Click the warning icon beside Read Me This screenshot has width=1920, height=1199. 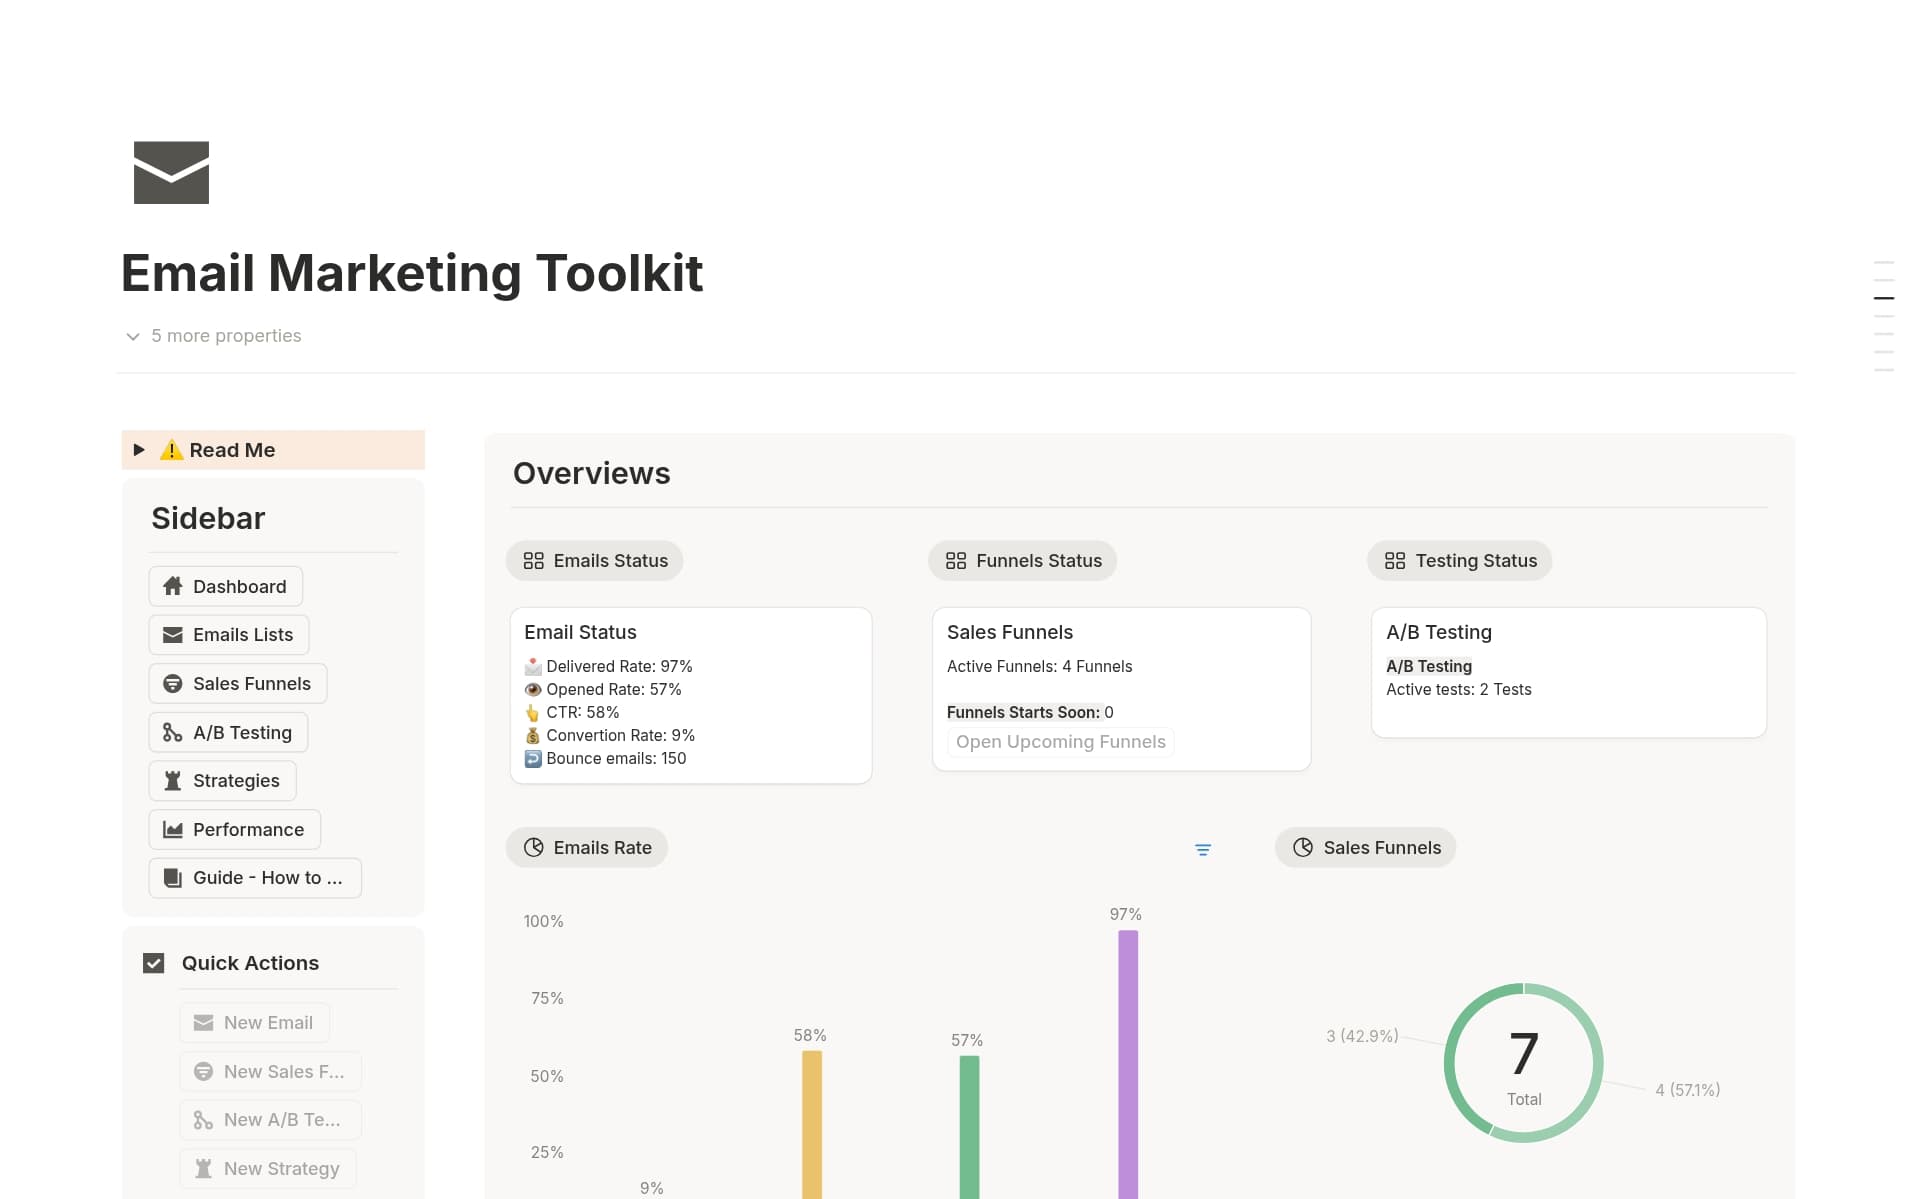(170, 449)
